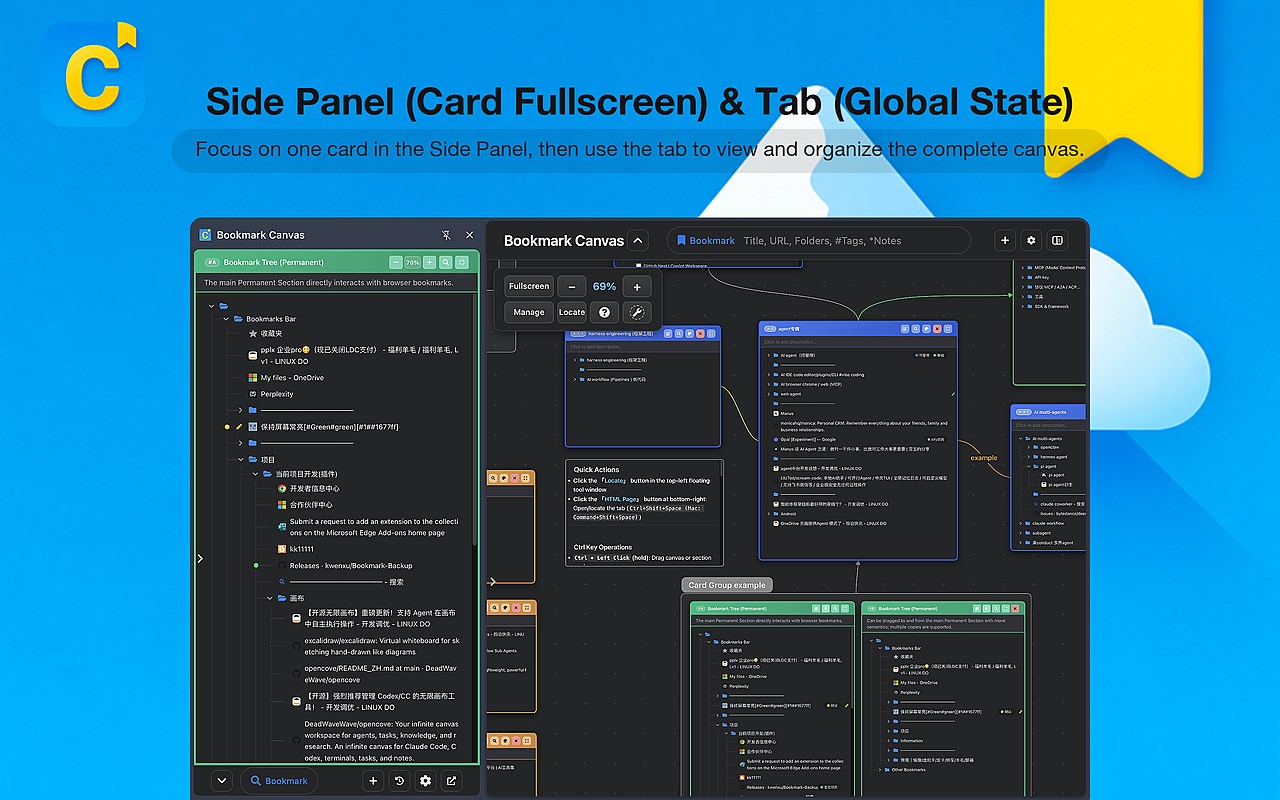Screen dimensions: 1280x800
Task: Open the My files - OneDrive bookmark
Action: pos(286,378)
